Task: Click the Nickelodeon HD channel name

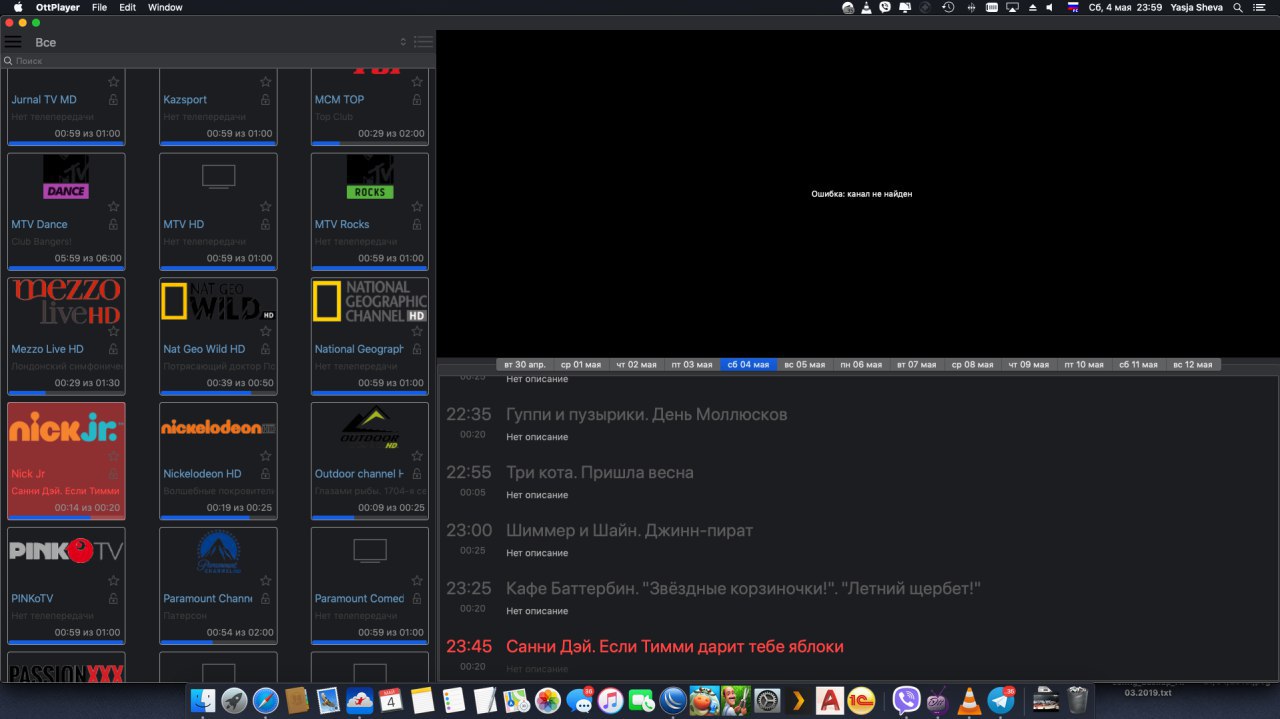Action: click(x=202, y=474)
